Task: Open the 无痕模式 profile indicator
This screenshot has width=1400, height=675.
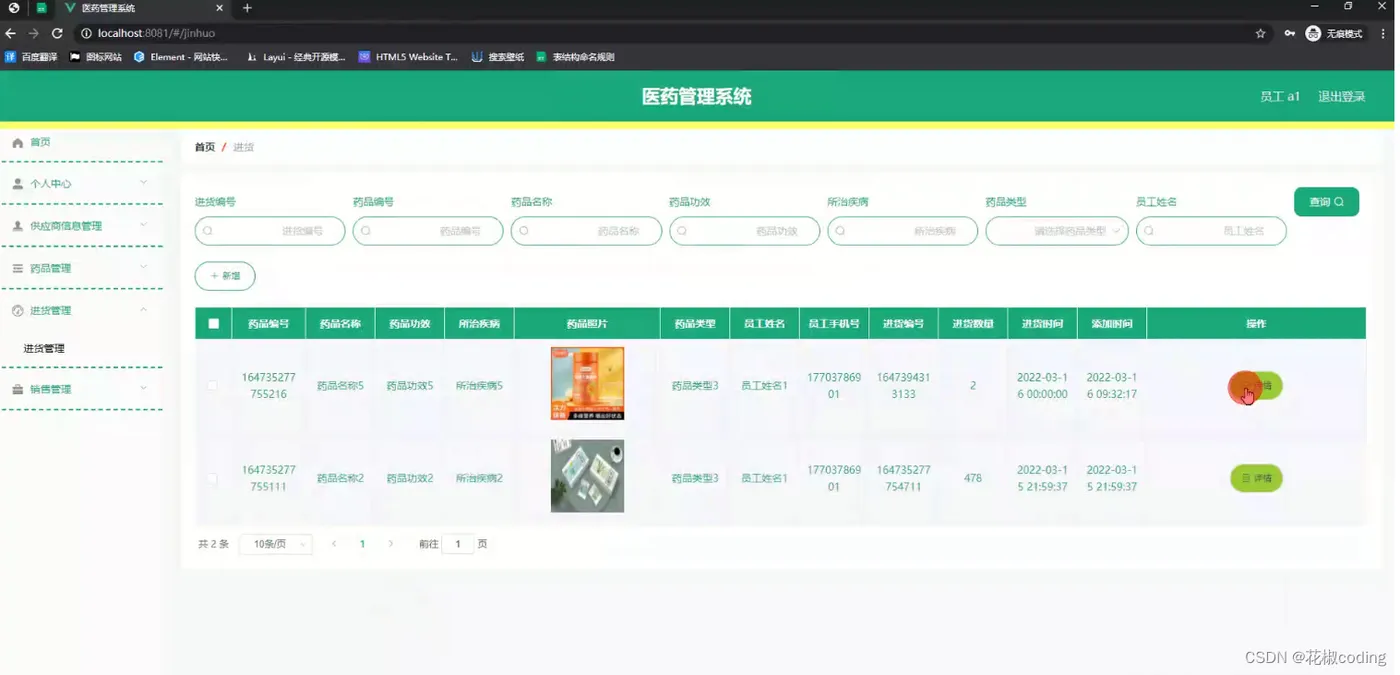Action: coord(1335,33)
